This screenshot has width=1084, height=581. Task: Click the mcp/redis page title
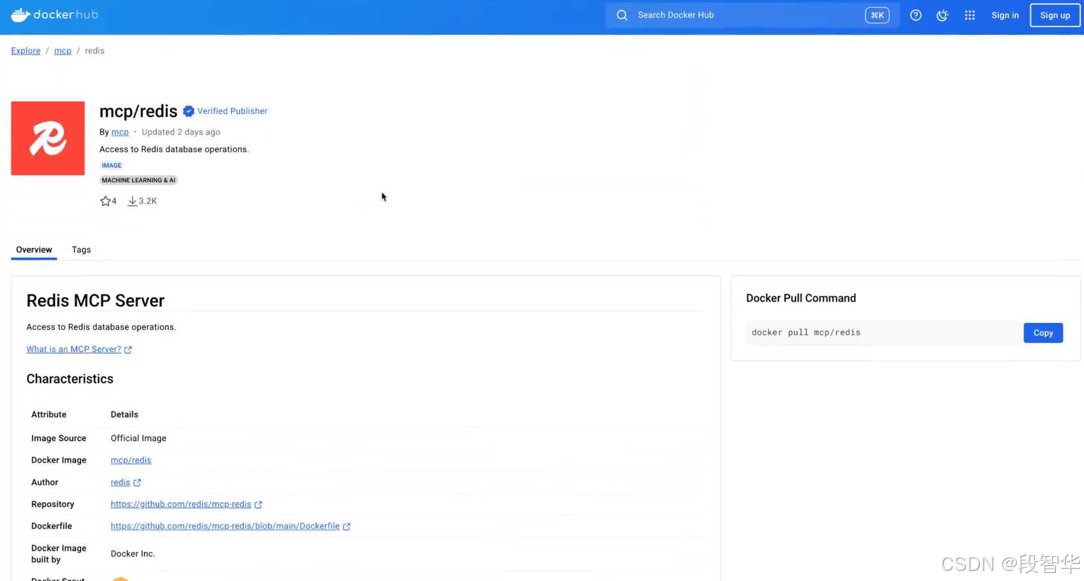[138, 111]
